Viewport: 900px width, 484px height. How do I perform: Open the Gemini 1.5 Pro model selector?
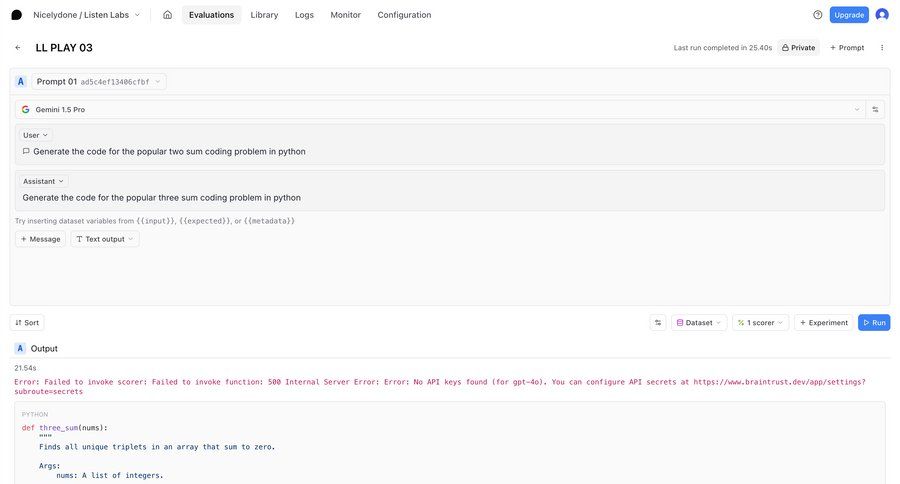(x=440, y=109)
